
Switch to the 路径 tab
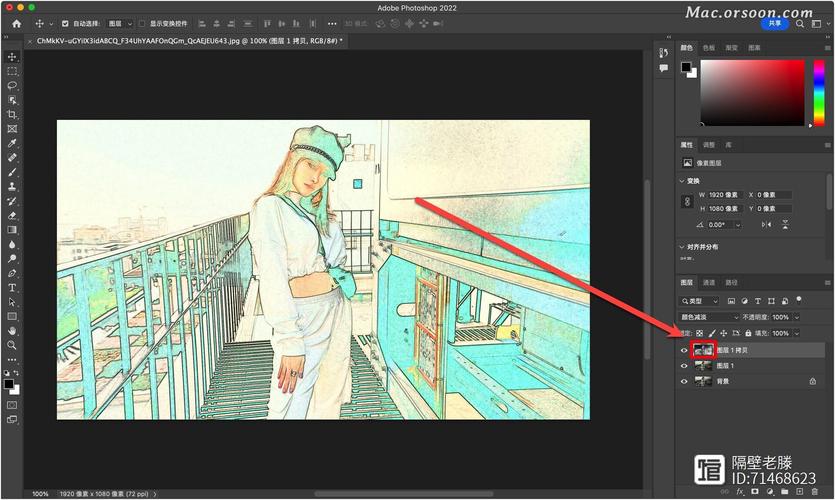(x=731, y=282)
